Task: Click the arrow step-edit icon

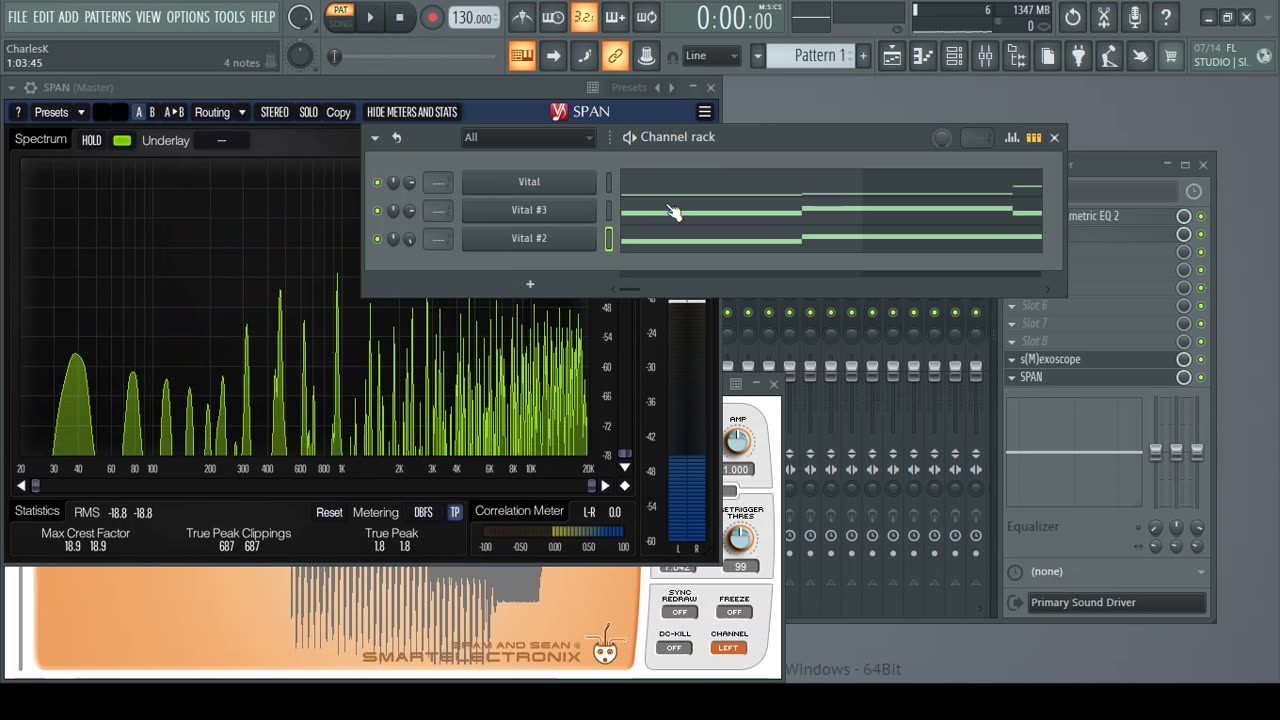Action: click(553, 56)
